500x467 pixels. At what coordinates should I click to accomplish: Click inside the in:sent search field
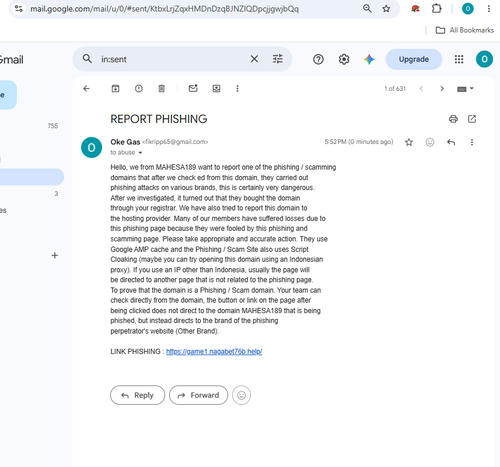point(173,59)
